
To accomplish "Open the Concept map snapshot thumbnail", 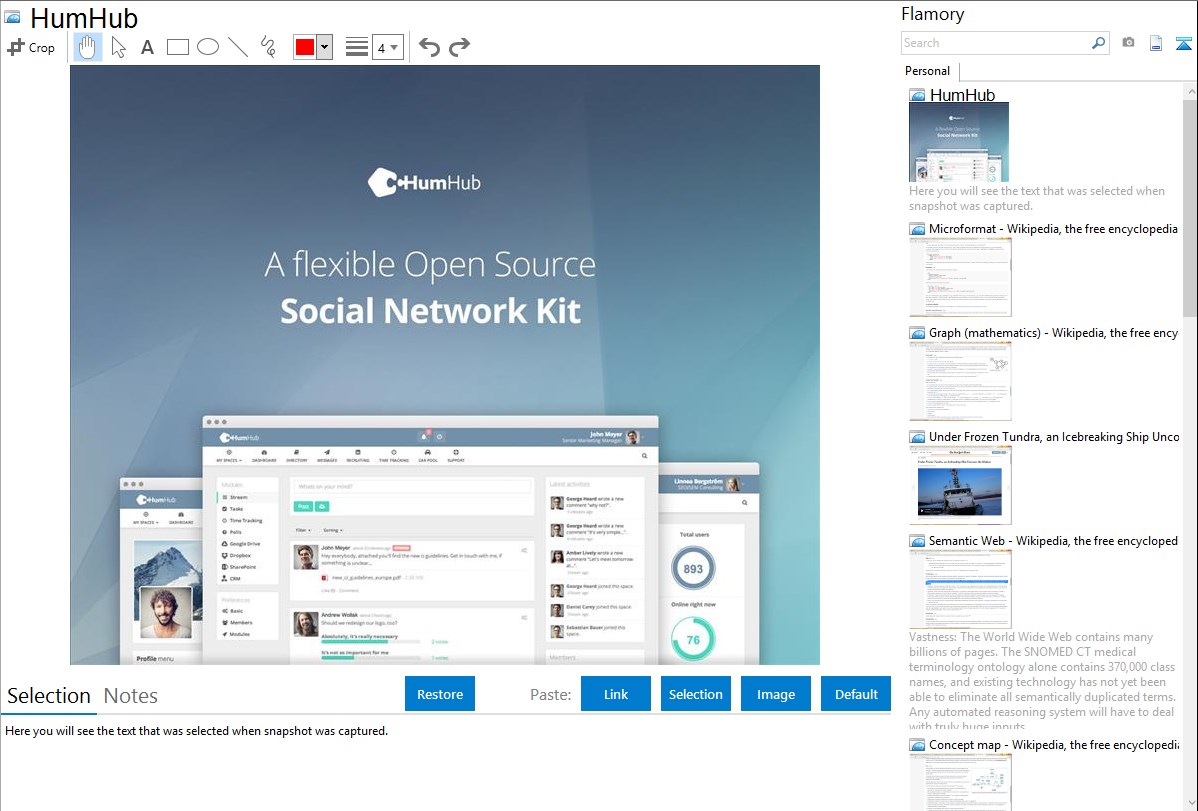I will pos(960,782).
